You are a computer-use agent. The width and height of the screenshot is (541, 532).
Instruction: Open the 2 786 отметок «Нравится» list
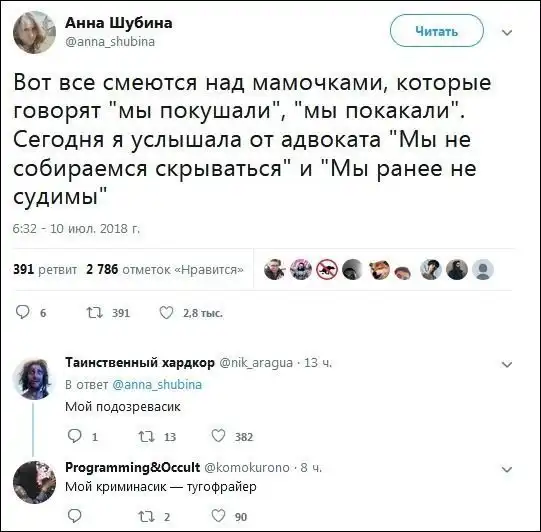pos(165,269)
